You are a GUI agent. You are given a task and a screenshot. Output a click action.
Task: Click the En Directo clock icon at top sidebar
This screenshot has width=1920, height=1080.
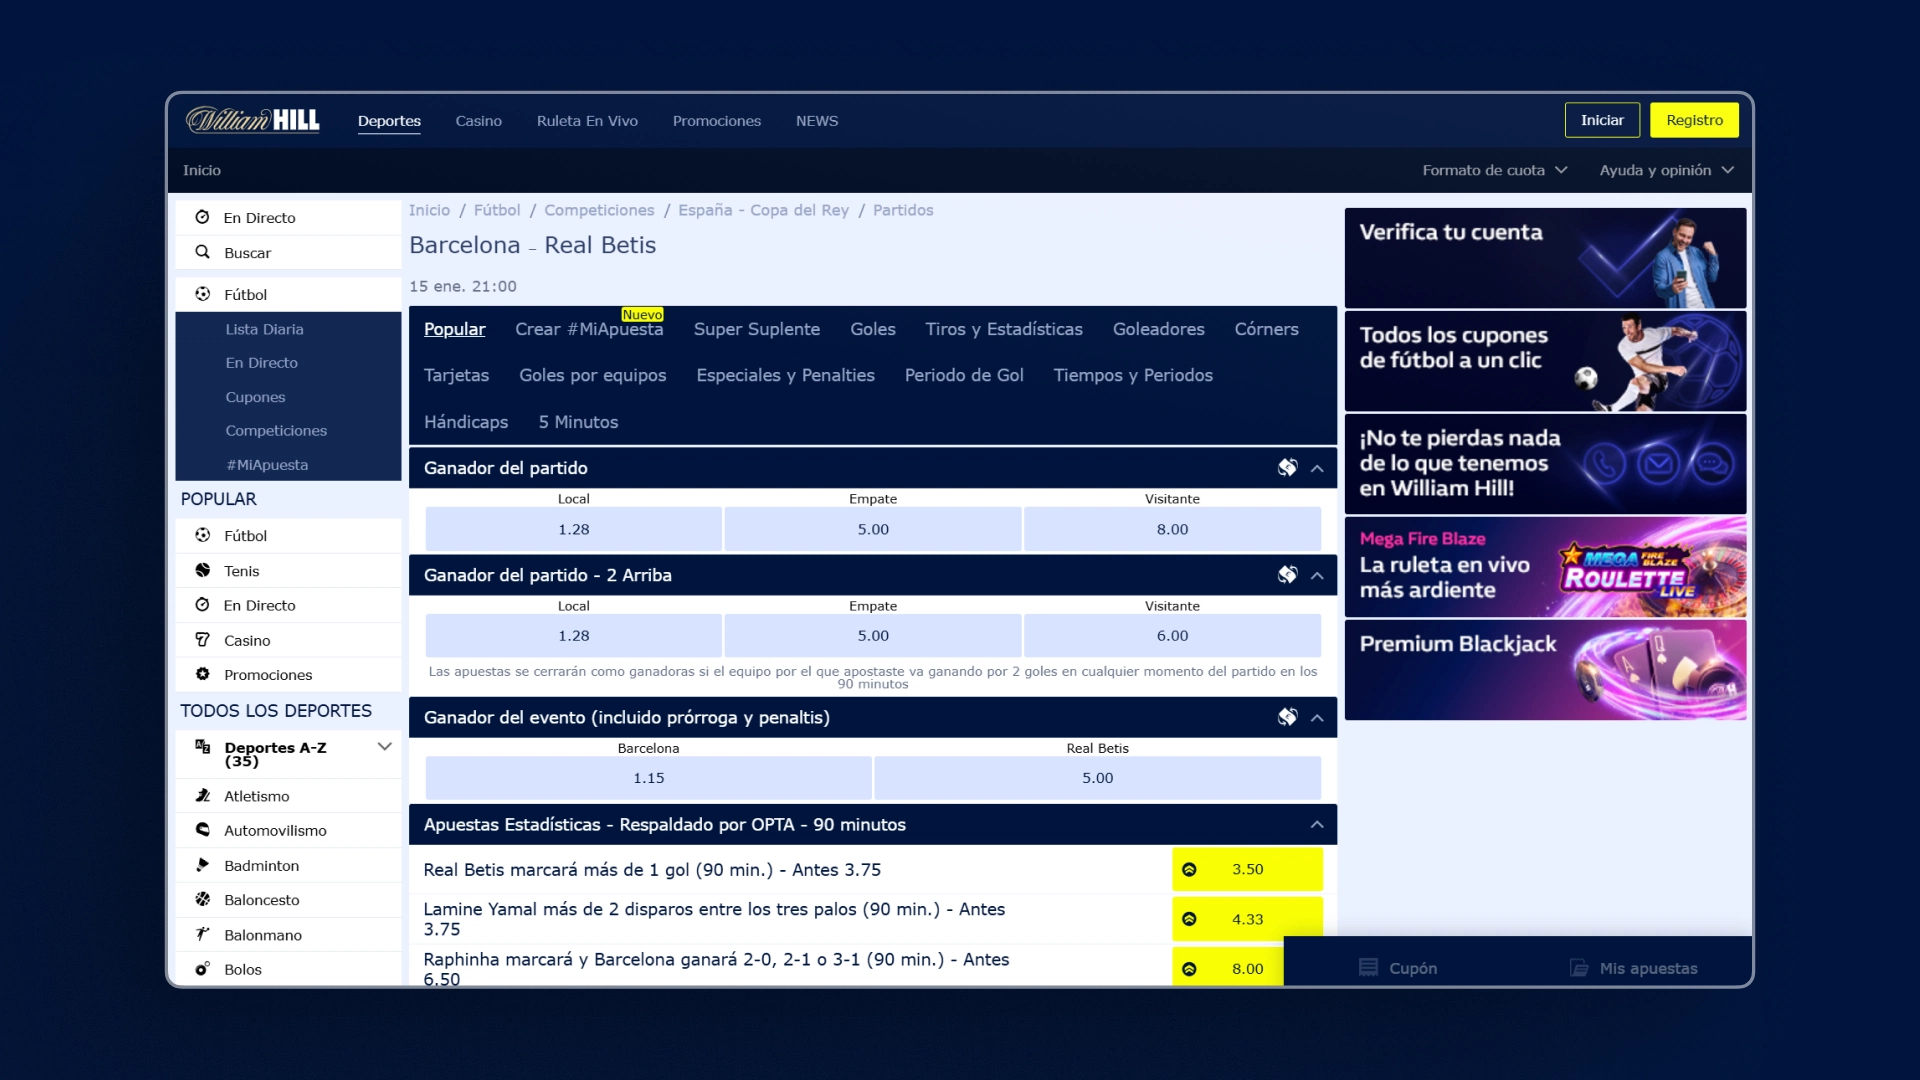coord(202,217)
